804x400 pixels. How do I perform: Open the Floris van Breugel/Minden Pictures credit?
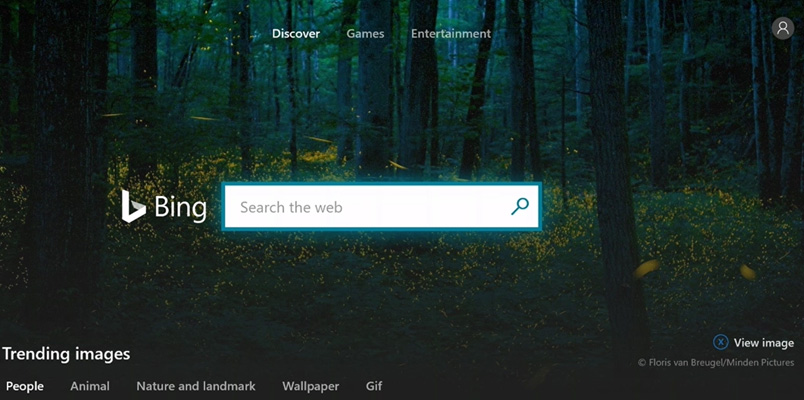pos(720,363)
